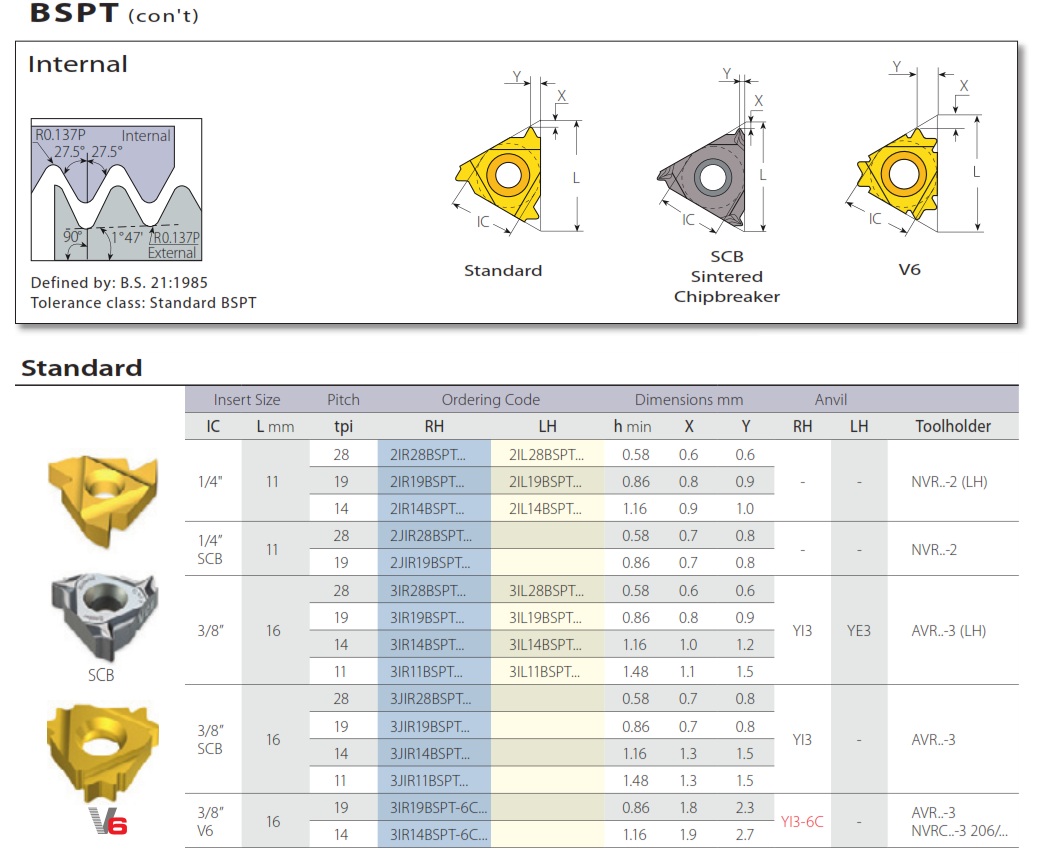Click the "Toolholder" column header
This screenshot has width=1037, height=855.
pyautogui.click(x=953, y=427)
